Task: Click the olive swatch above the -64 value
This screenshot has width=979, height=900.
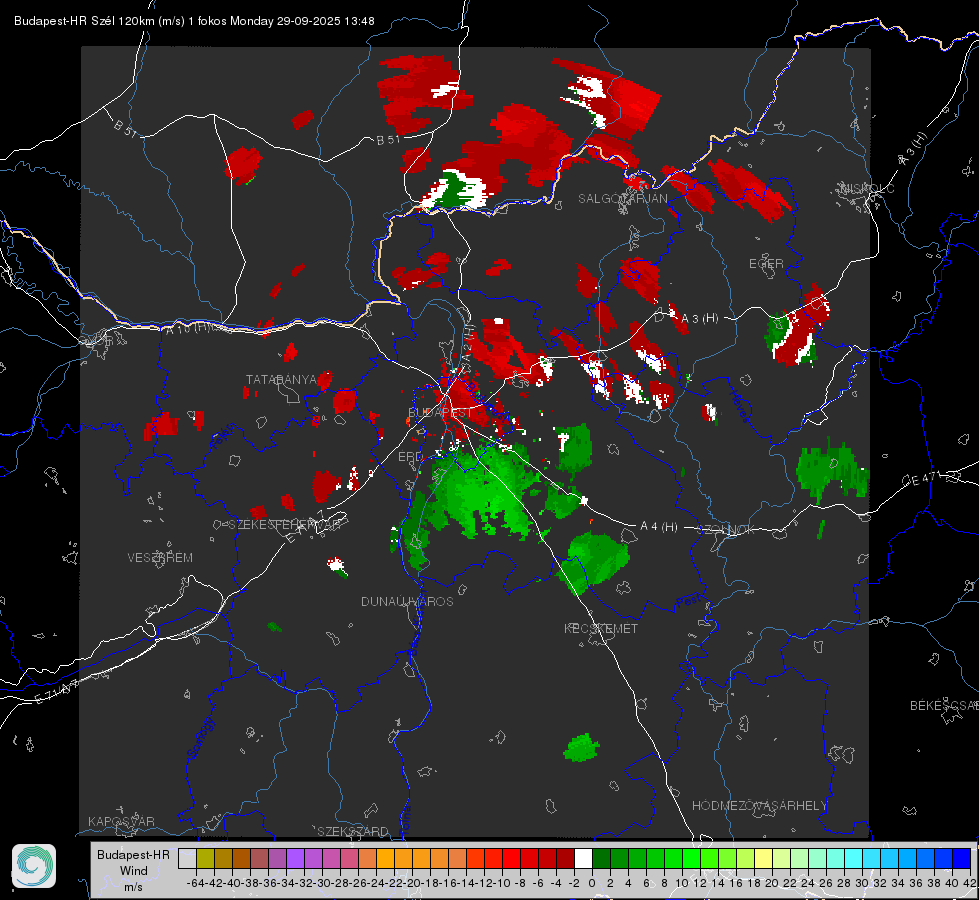Action: point(205,858)
